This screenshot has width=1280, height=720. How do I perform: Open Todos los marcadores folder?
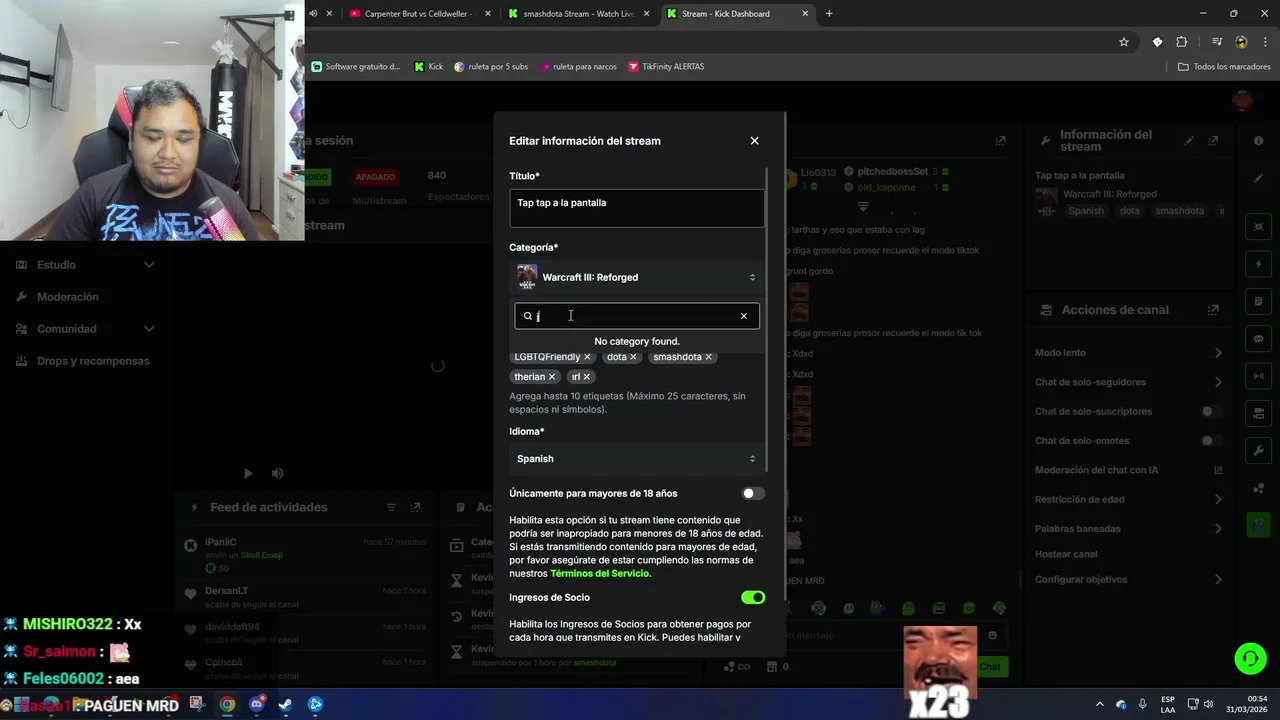click(1224, 67)
